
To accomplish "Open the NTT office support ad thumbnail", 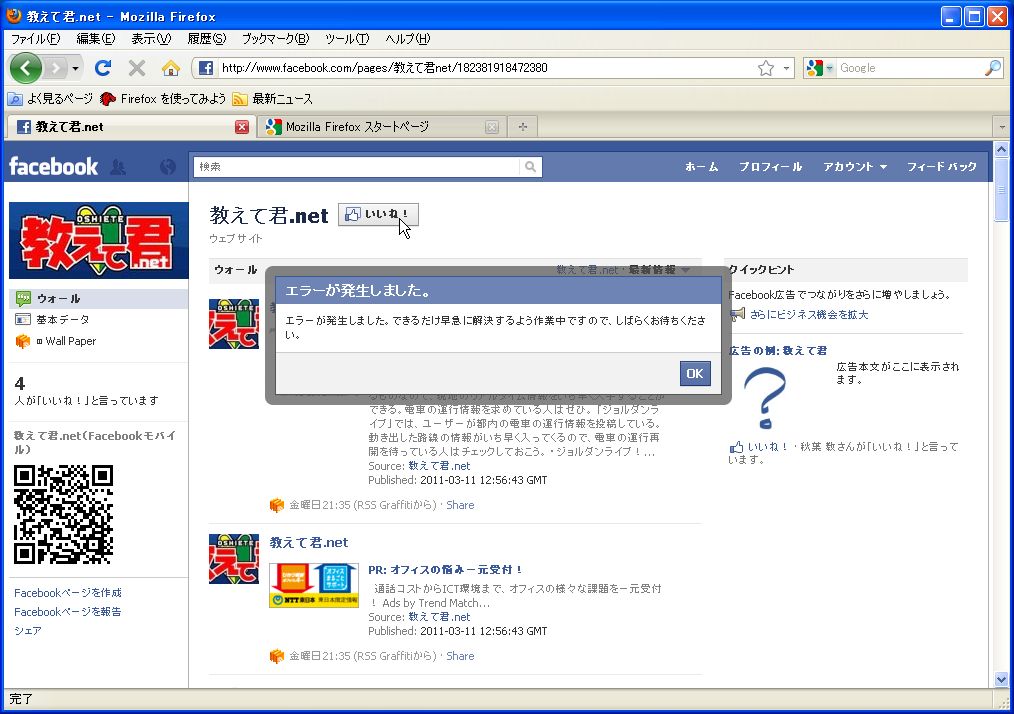I will click(314, 585).
